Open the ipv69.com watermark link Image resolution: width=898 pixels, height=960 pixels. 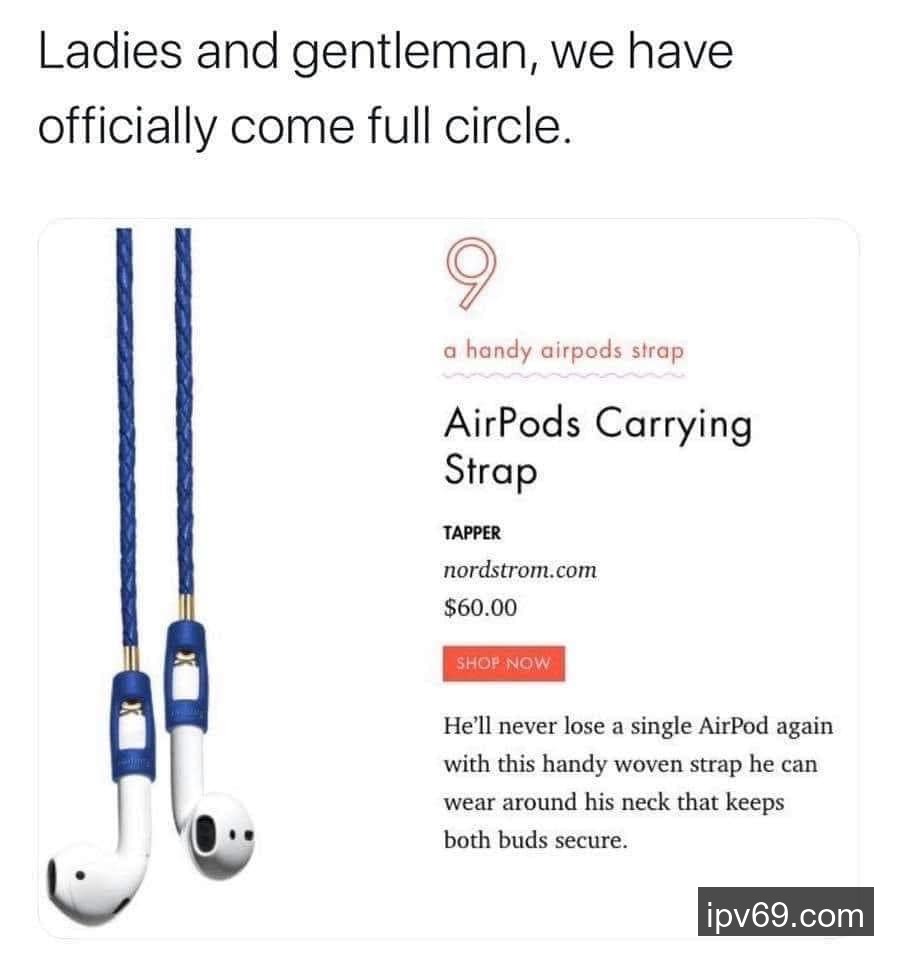click(785, 915)
